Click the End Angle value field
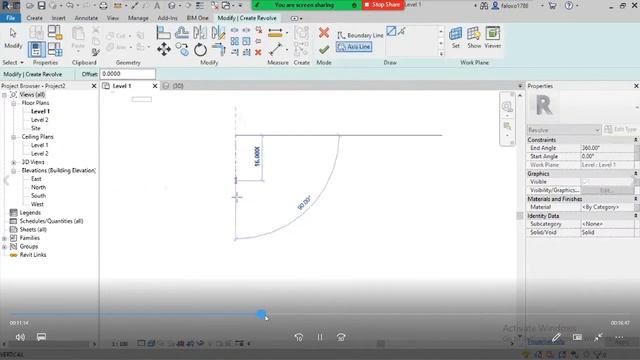 click(607, 148)
